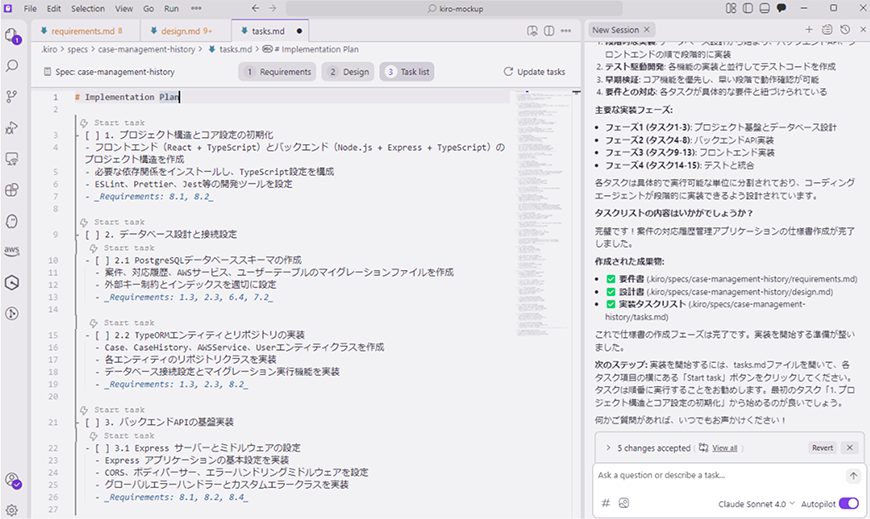
Task: Toggle the chat bubble icon in title bar
Action: click(x=781, y=8)
